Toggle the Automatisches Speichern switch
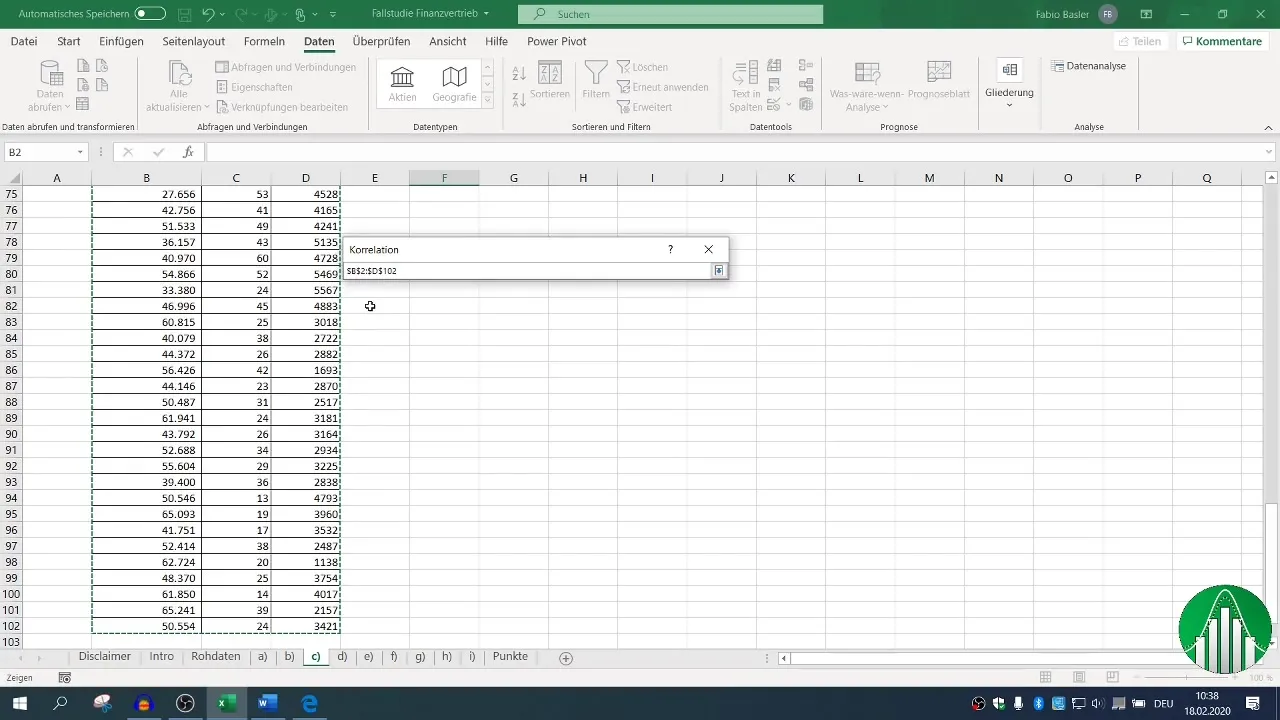The image size is (1280, 720). [x=150, y=14]
